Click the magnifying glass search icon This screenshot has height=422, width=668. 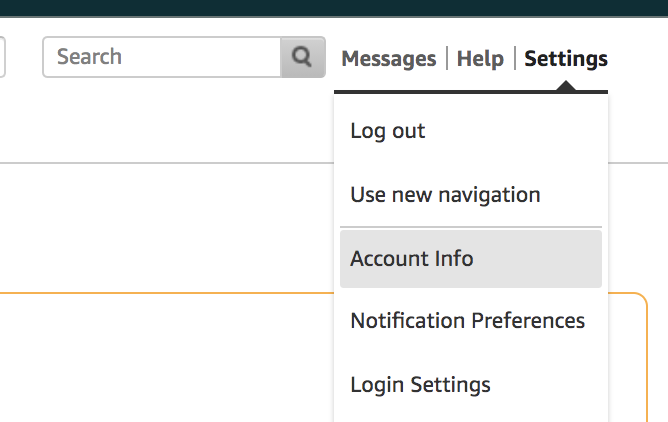point(302,57)
